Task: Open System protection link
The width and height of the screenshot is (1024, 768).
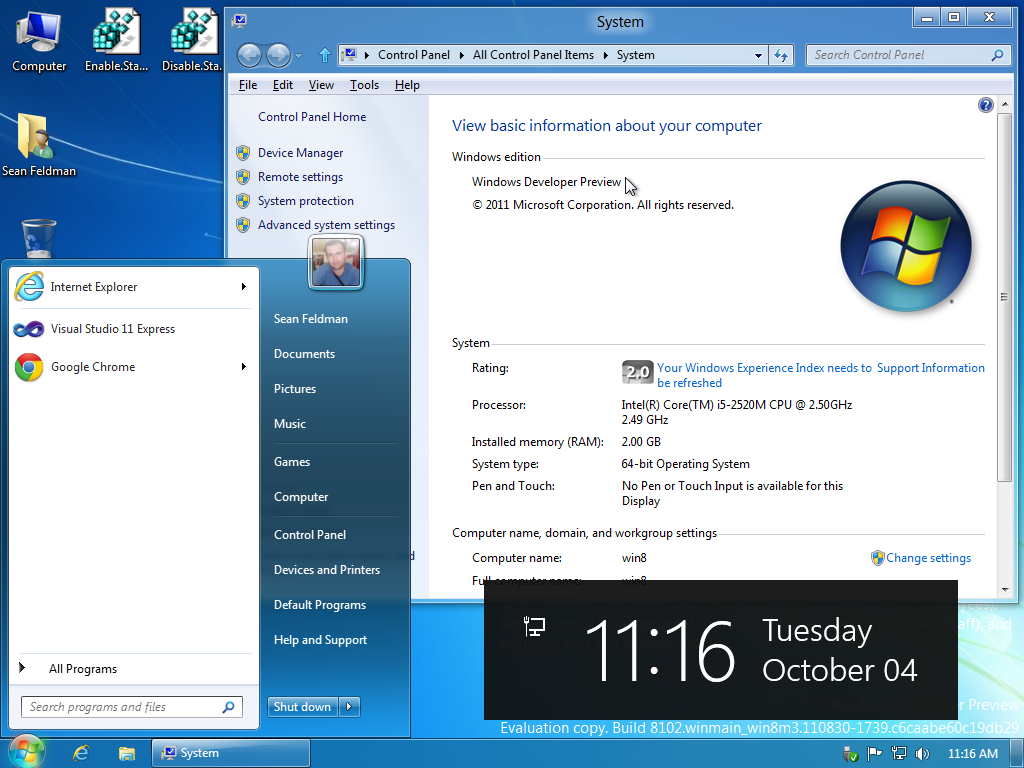Action: tap(306, 201)
